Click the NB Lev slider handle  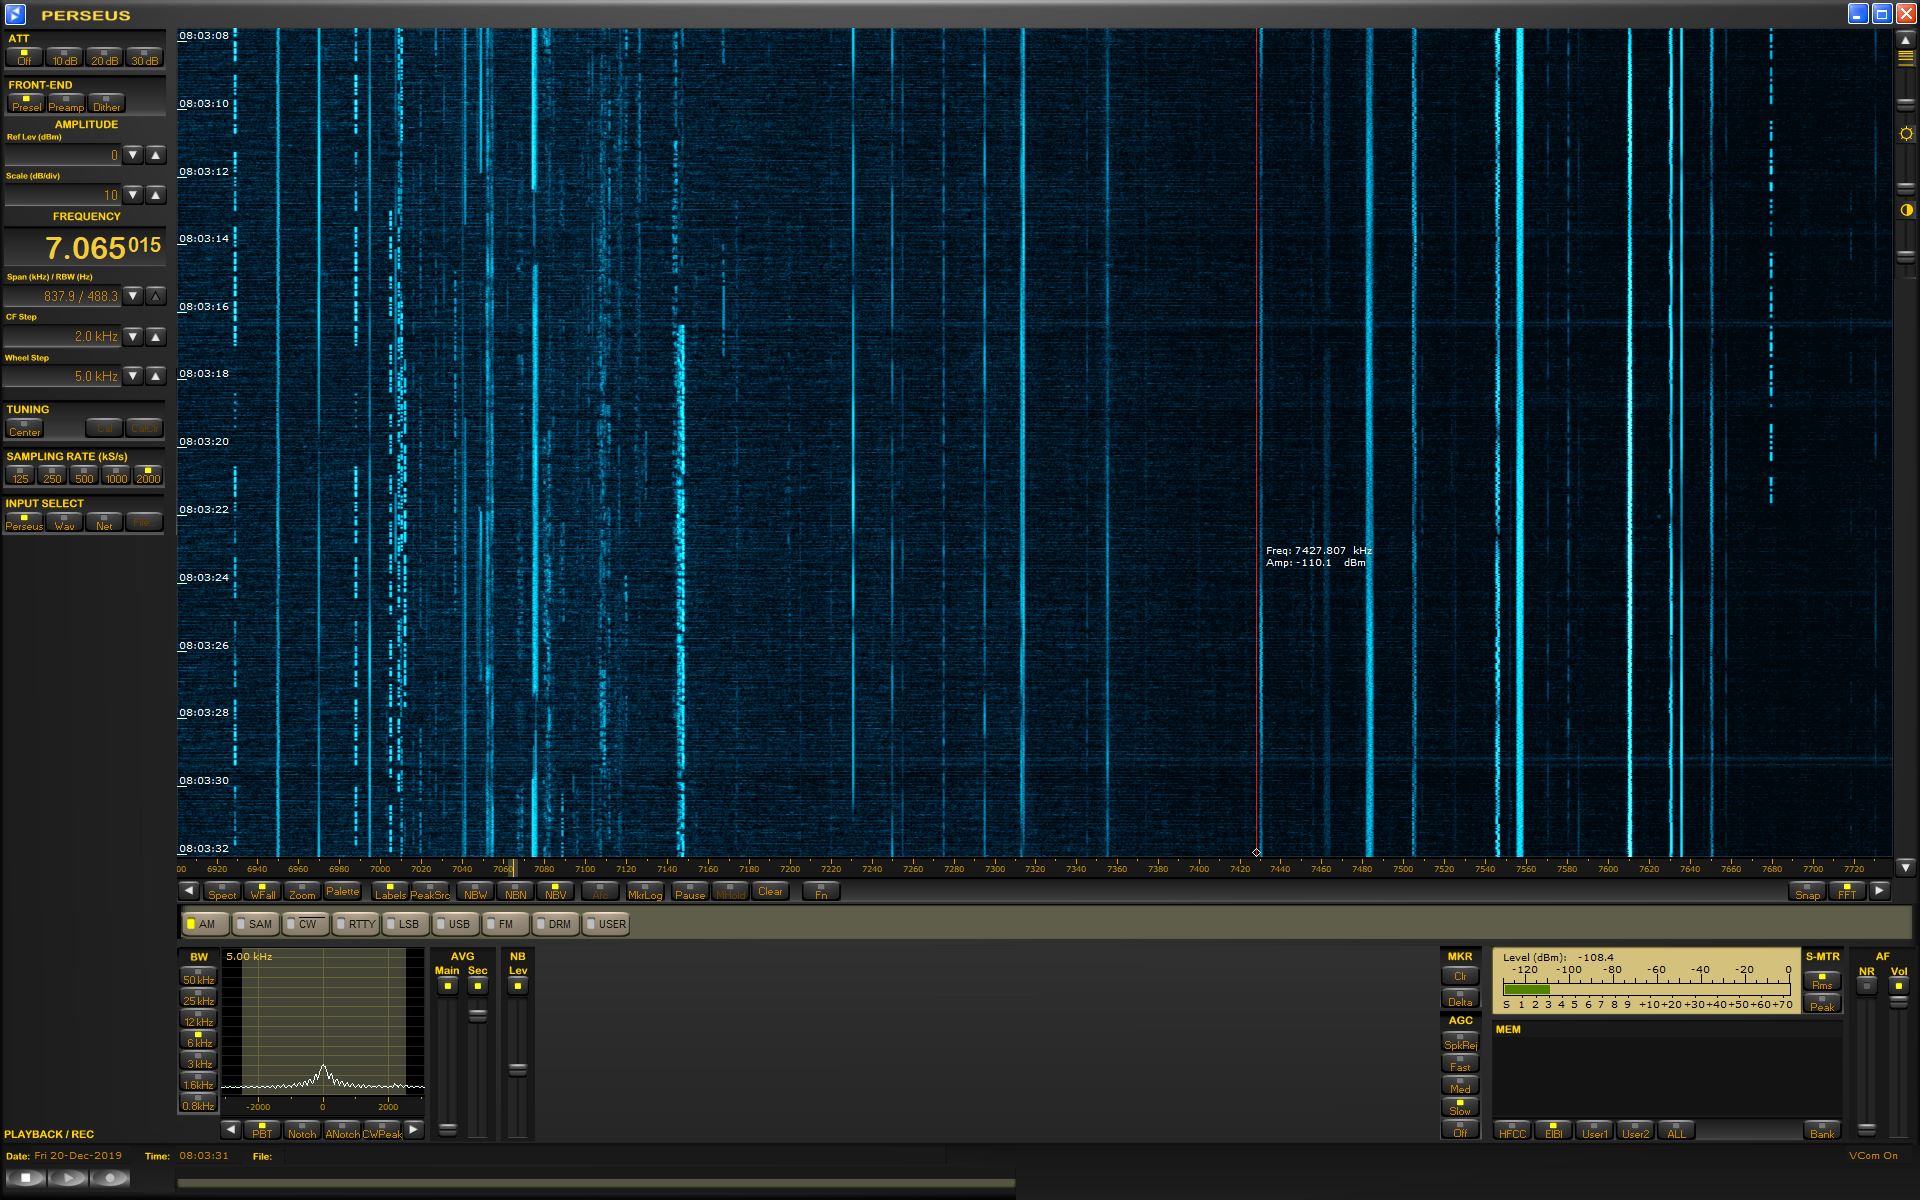[x=517, y=1069]
